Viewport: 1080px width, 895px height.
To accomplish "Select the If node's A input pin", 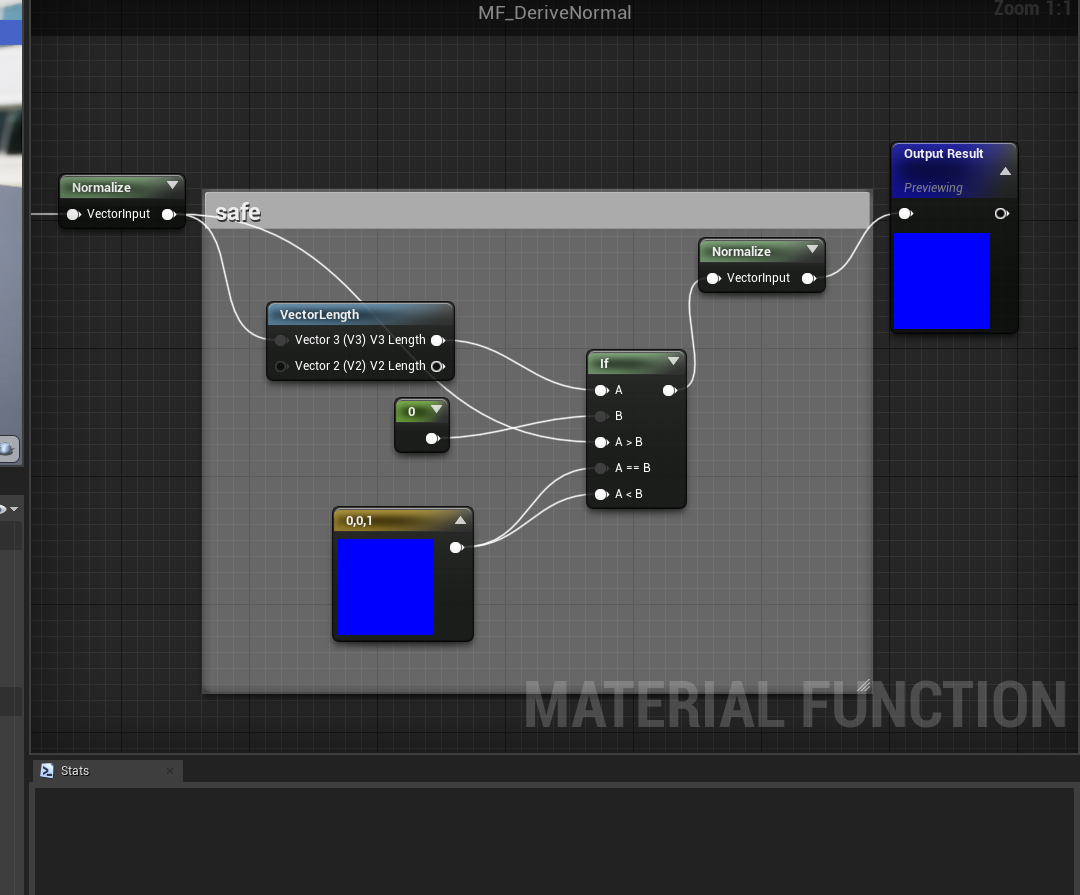I will [x=601, y=391].
